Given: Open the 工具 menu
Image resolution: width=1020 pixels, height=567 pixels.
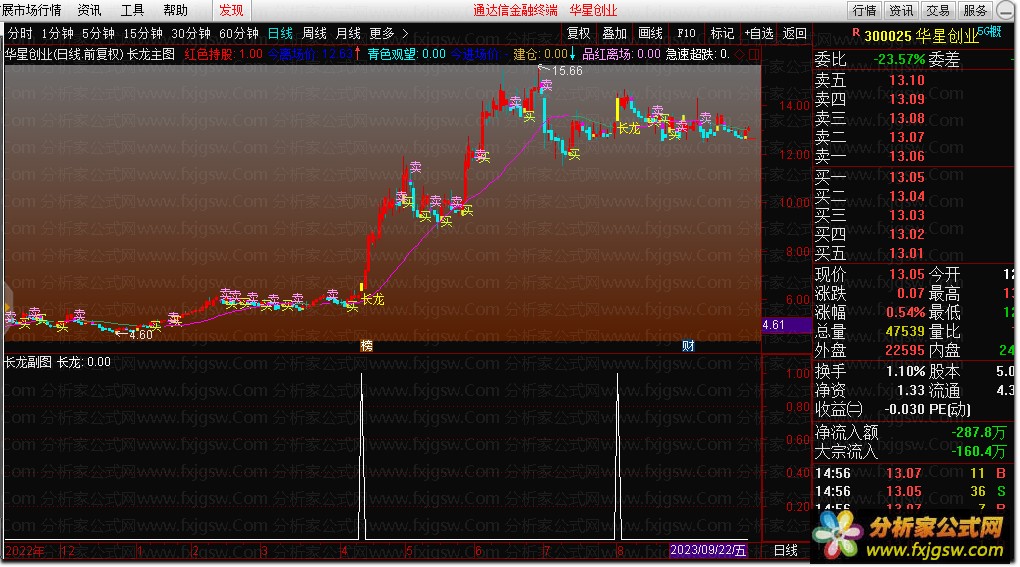Looking at the screenshot, I should (x=132, y=10).
